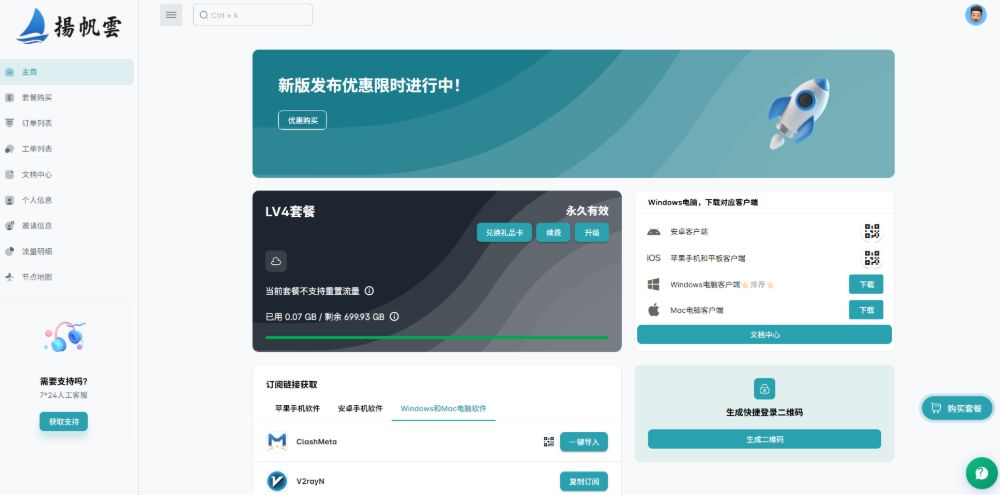The image size is (1000, 495).
Task: Click 优惠购买 on the banner
Action: tap(302, 120)
